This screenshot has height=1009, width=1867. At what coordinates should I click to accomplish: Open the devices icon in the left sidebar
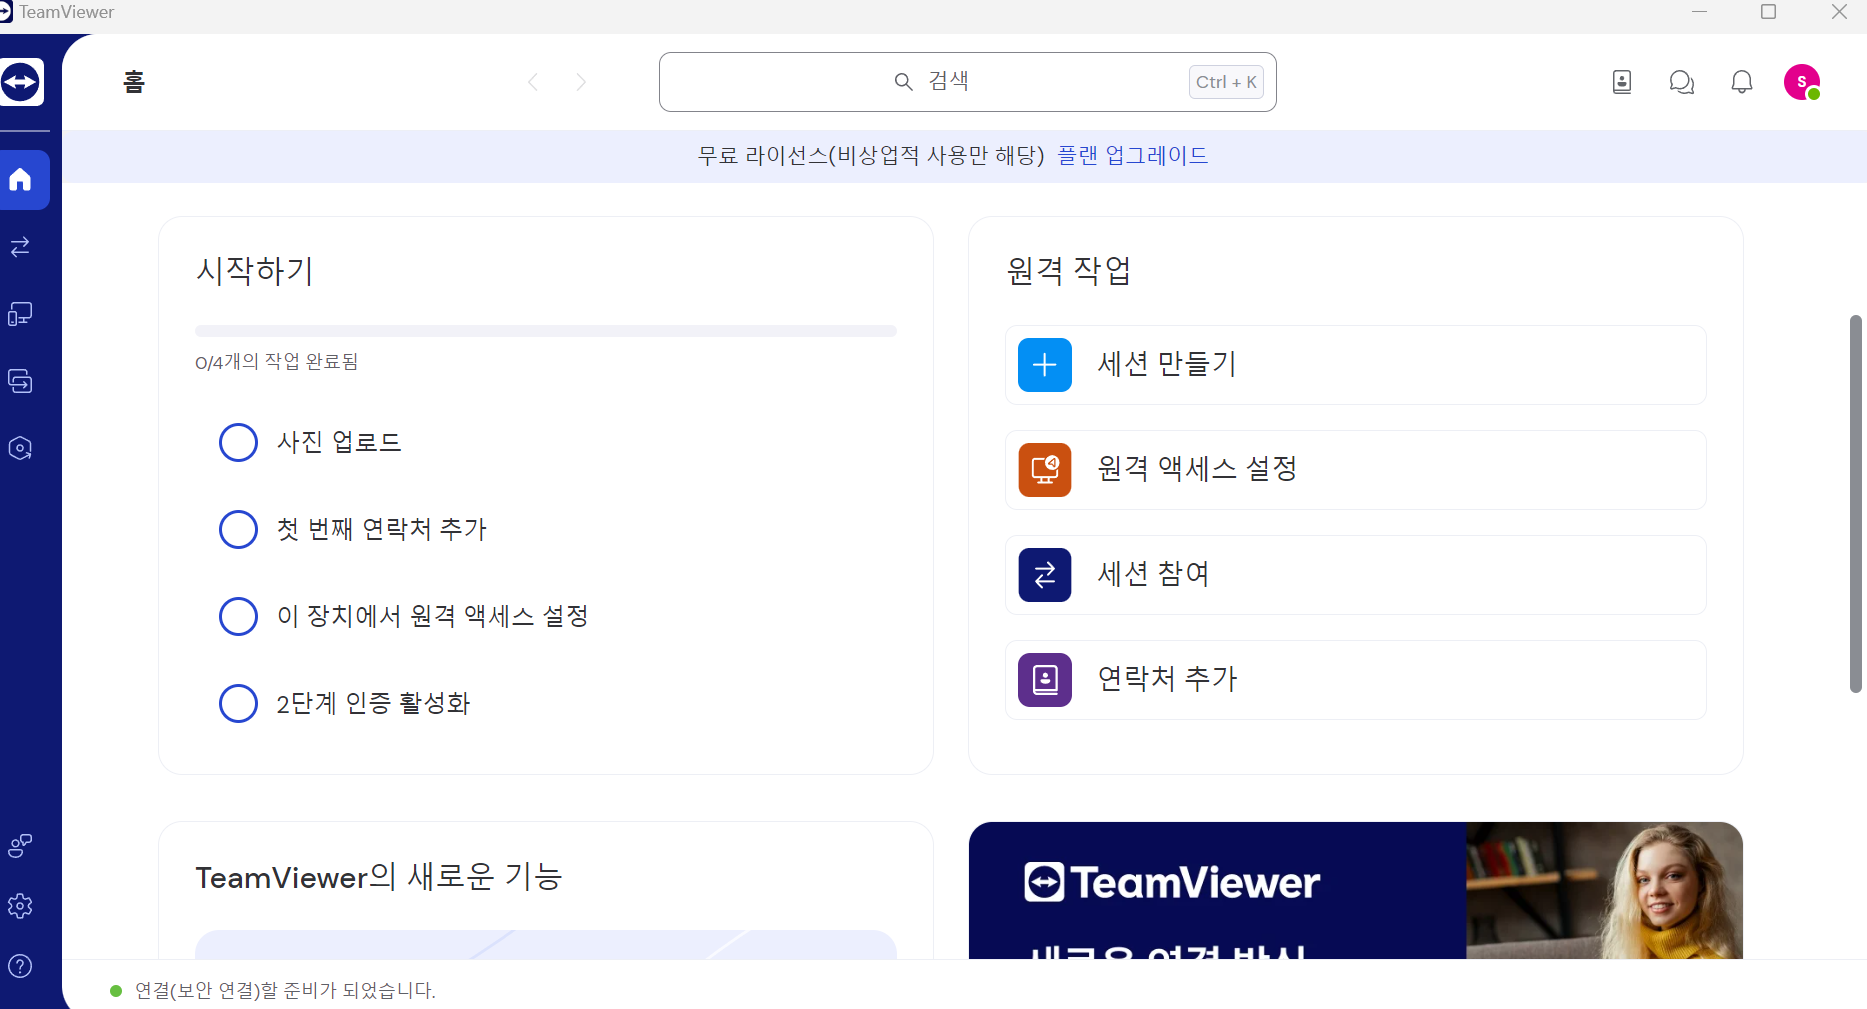[20, 314]
